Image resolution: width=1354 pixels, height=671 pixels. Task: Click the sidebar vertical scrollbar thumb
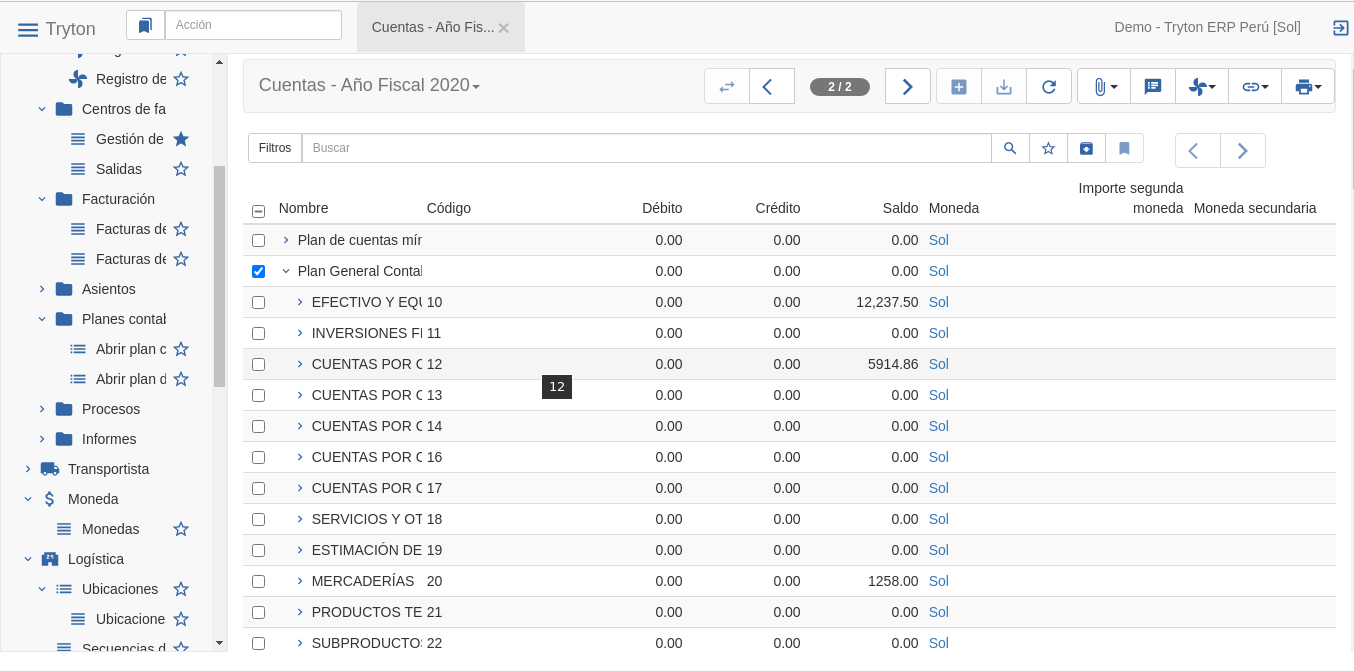[219, 276]
